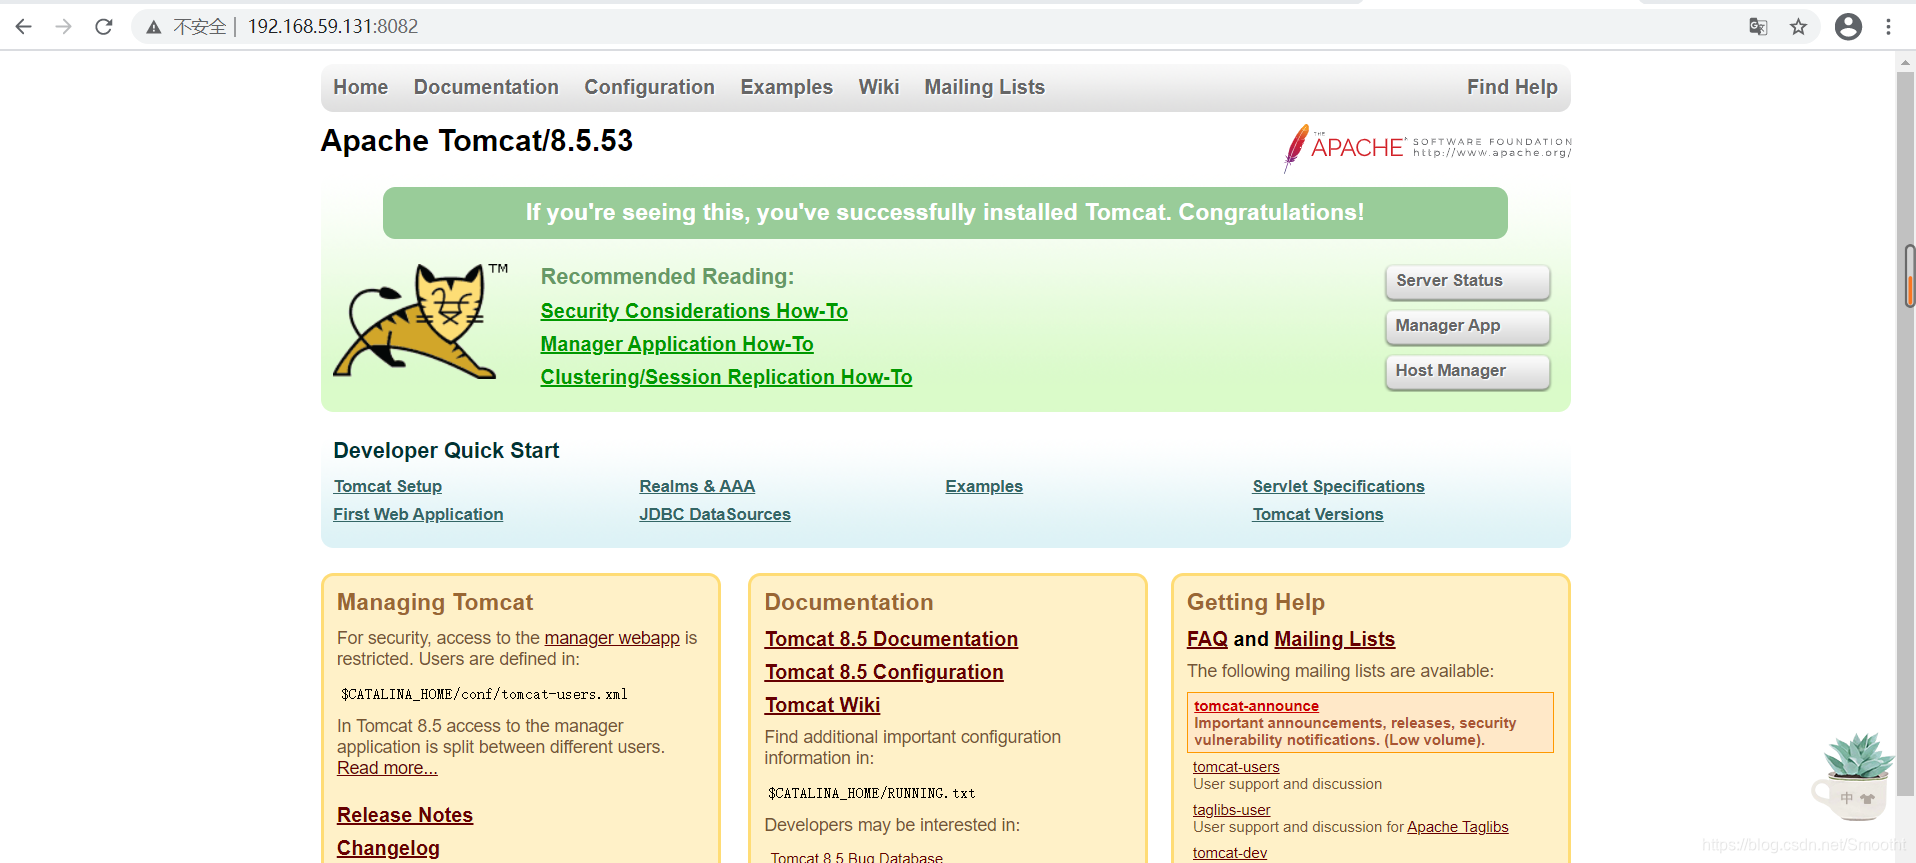Open Tomcat 8.5 Bug Database link
Viewport: 1916px width, 863px height.
tap(856, 857)
